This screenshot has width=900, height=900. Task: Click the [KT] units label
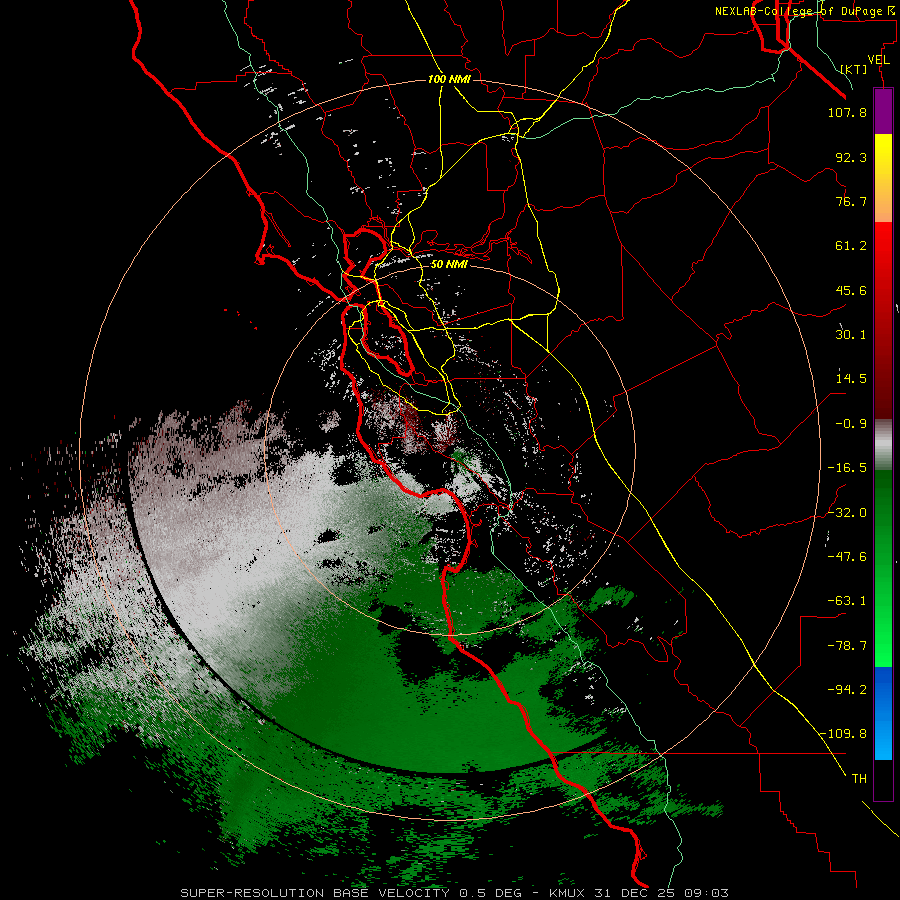coord(853,69)
